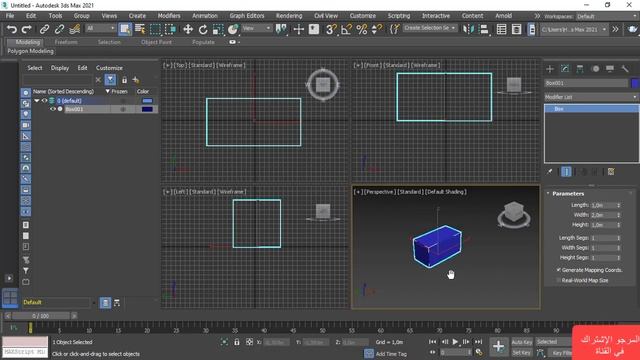Select Box entry in modifier stack
This screenshot has height=360, width=640.
(x=591, y=109)
